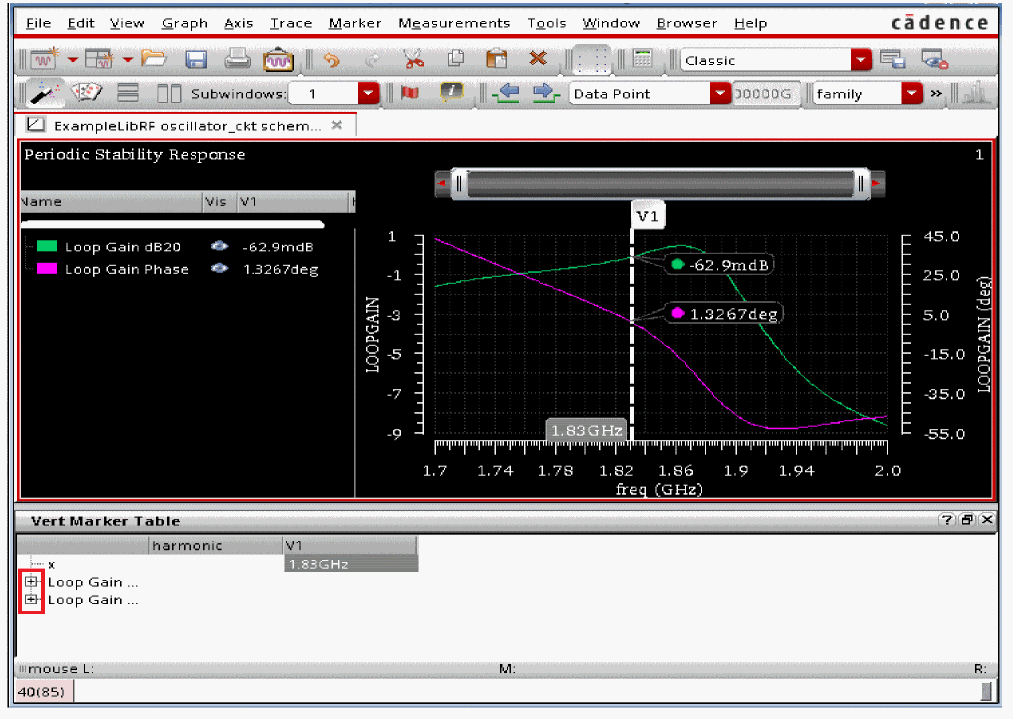Image resolution: width=1013 pixels, height=719 pixels.
Task: Toggle visibility eye for Loop Gain Phase
Action: 219,269
